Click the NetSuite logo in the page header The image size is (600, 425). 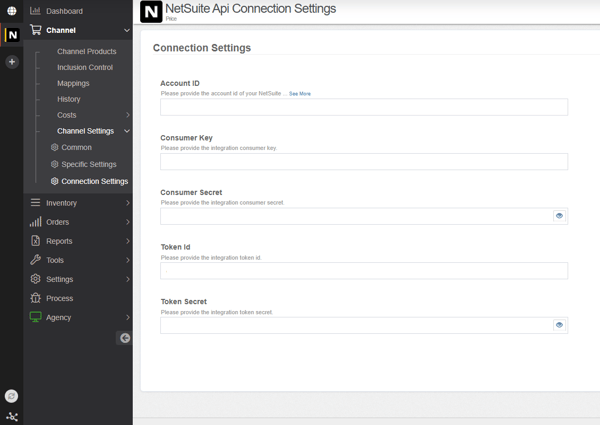[x=151, y=12]
